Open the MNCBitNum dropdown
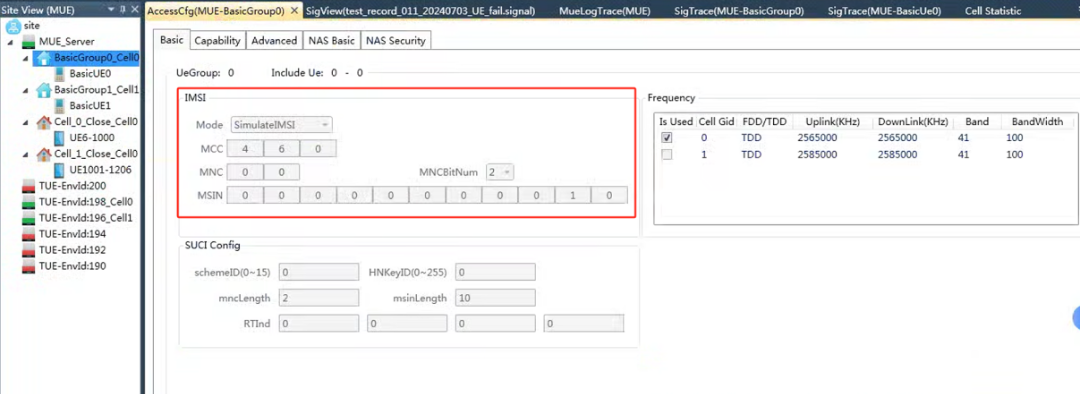1080x394 pixels. 499,172
